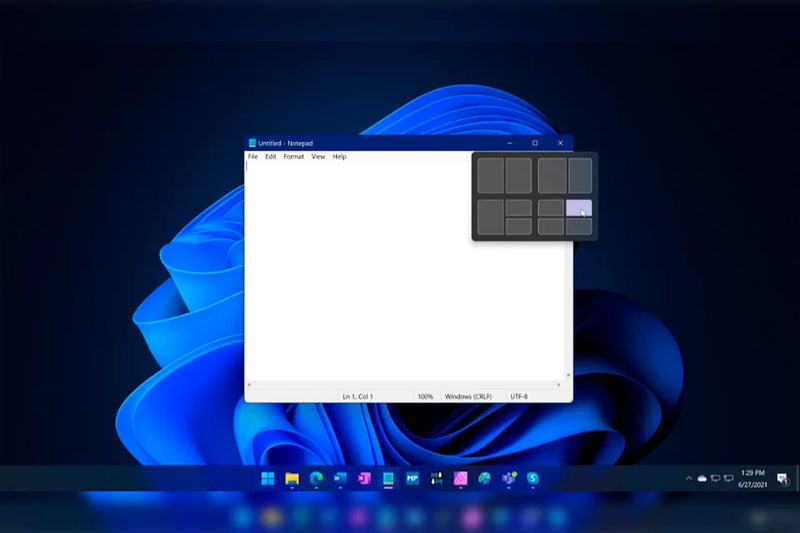Open the View menu in Notepad
The height and width of the screenshot is (533, 800).
point(318,157)
